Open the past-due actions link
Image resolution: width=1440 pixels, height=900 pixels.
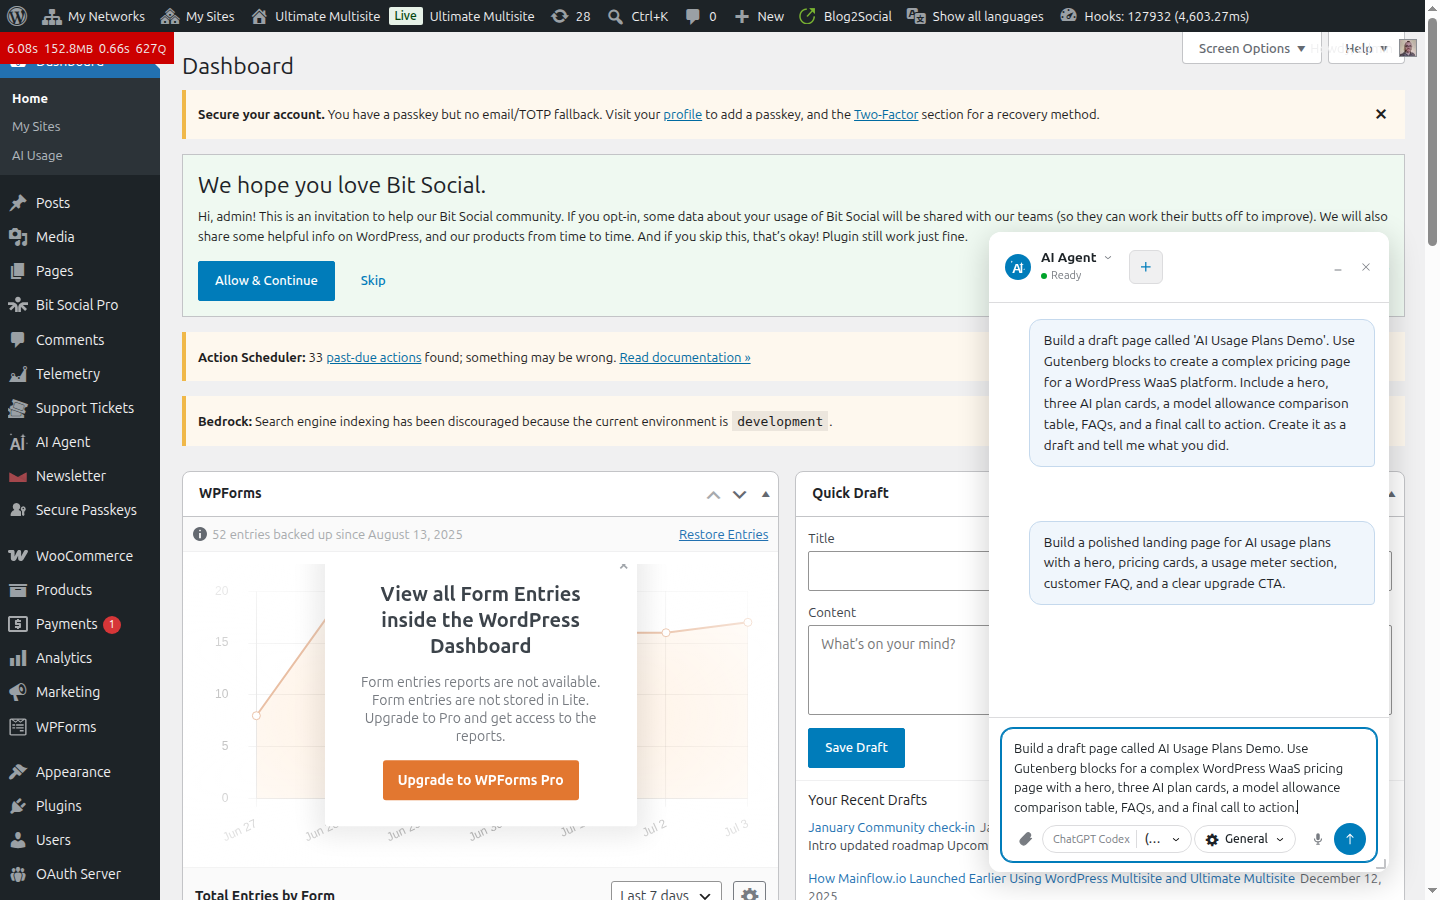(x=374, y=357)
